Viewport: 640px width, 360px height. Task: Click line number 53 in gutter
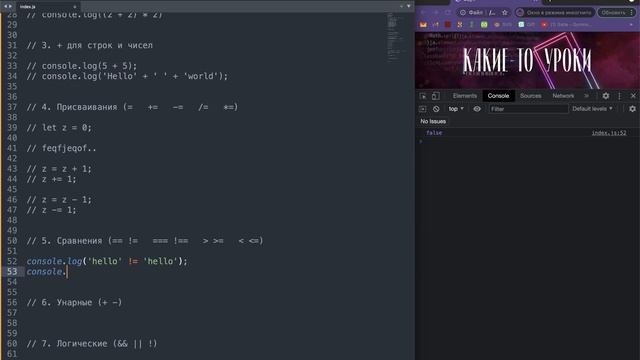coord(12,271)
